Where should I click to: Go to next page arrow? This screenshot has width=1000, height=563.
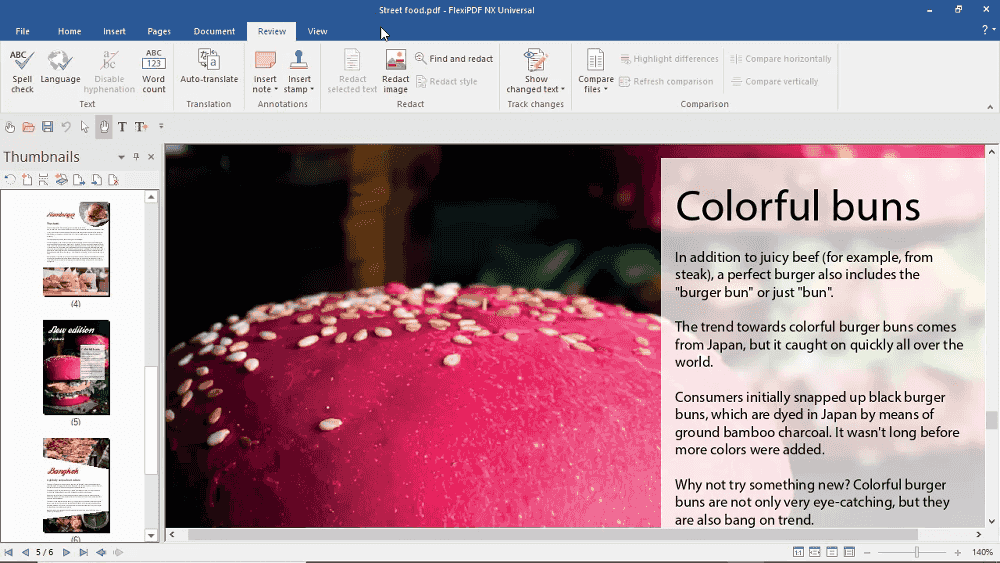point(66,552)
